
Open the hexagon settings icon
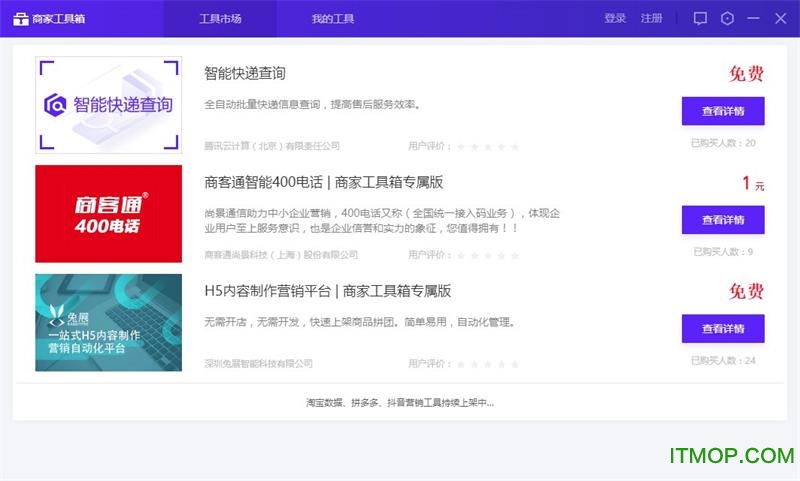727,18
